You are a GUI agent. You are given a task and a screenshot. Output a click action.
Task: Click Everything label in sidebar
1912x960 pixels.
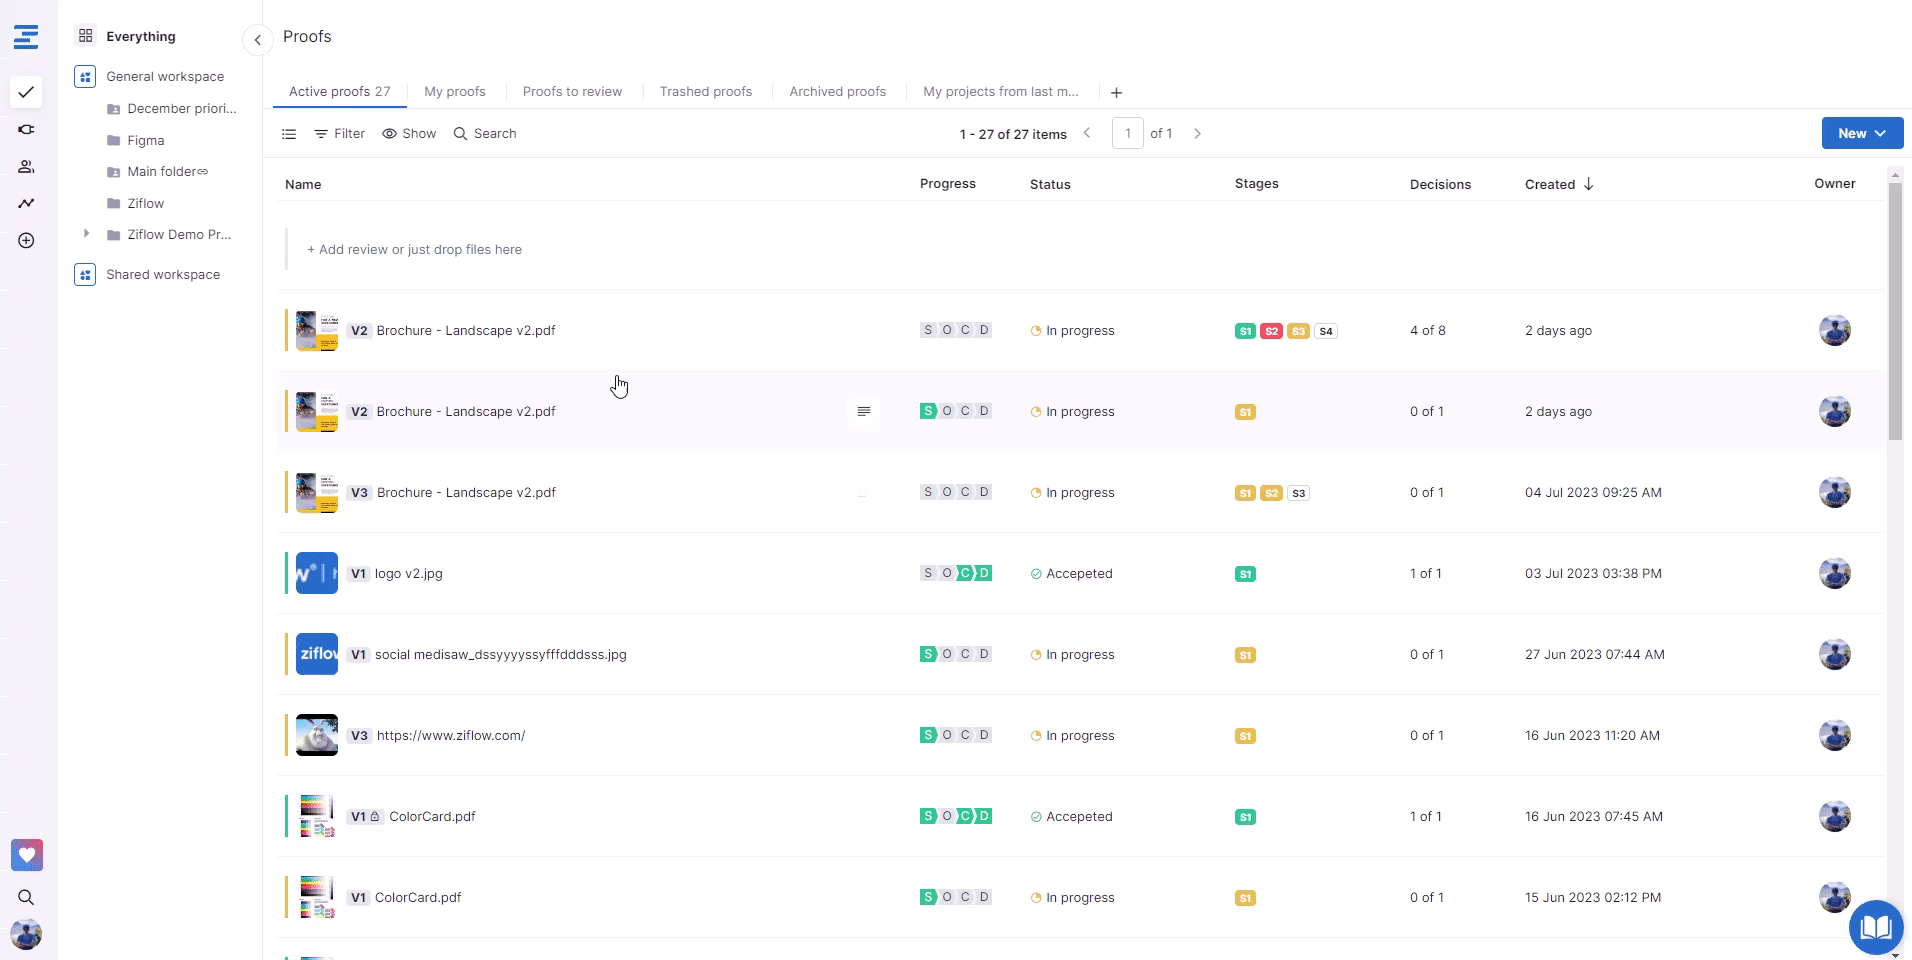tap(141, 36)
